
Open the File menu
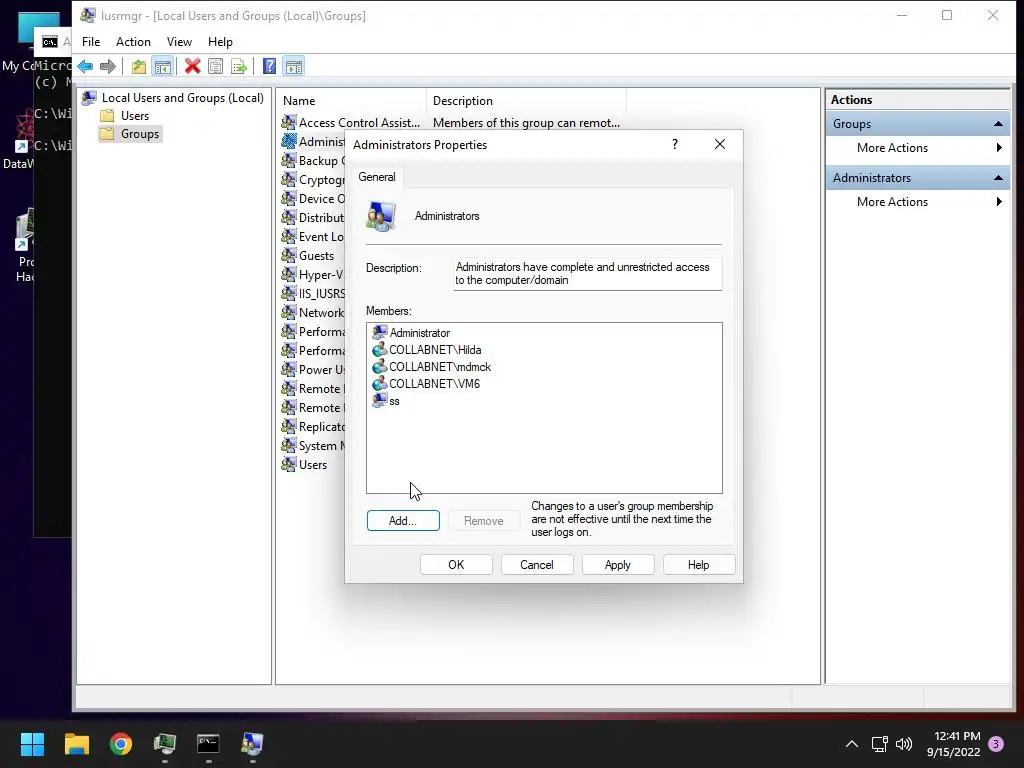(x=91, y=42)
